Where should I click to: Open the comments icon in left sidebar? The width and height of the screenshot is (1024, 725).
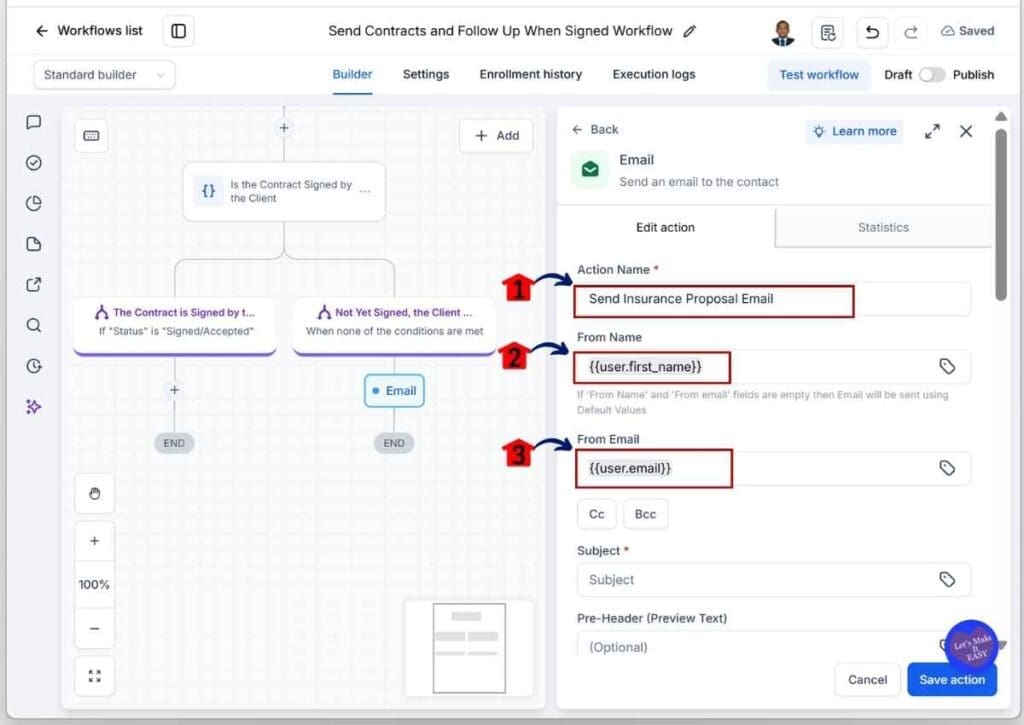click(x=33, y=122)
